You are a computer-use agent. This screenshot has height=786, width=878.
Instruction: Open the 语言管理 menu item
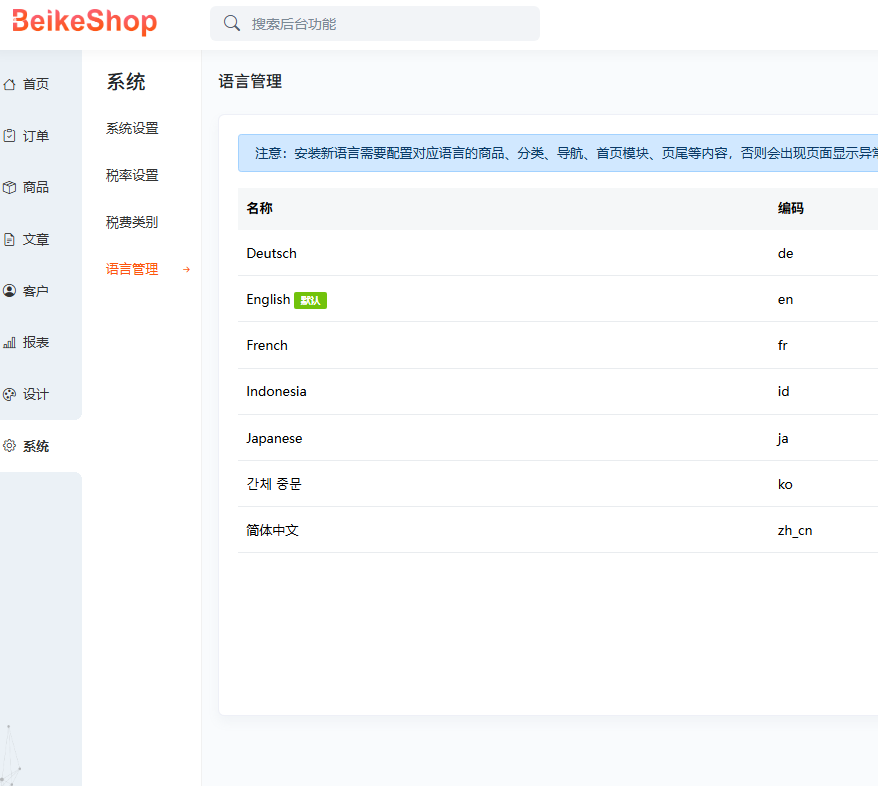point(131,268)
